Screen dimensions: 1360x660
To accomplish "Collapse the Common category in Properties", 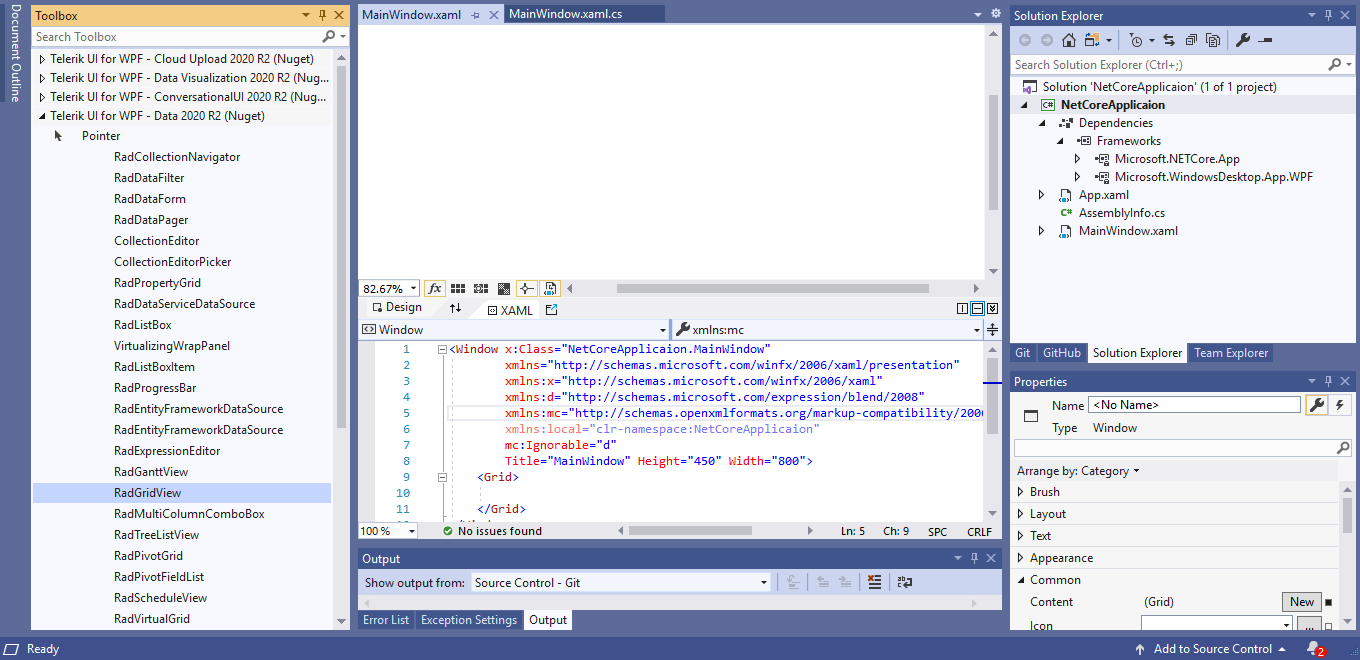I will point(1020,580).
